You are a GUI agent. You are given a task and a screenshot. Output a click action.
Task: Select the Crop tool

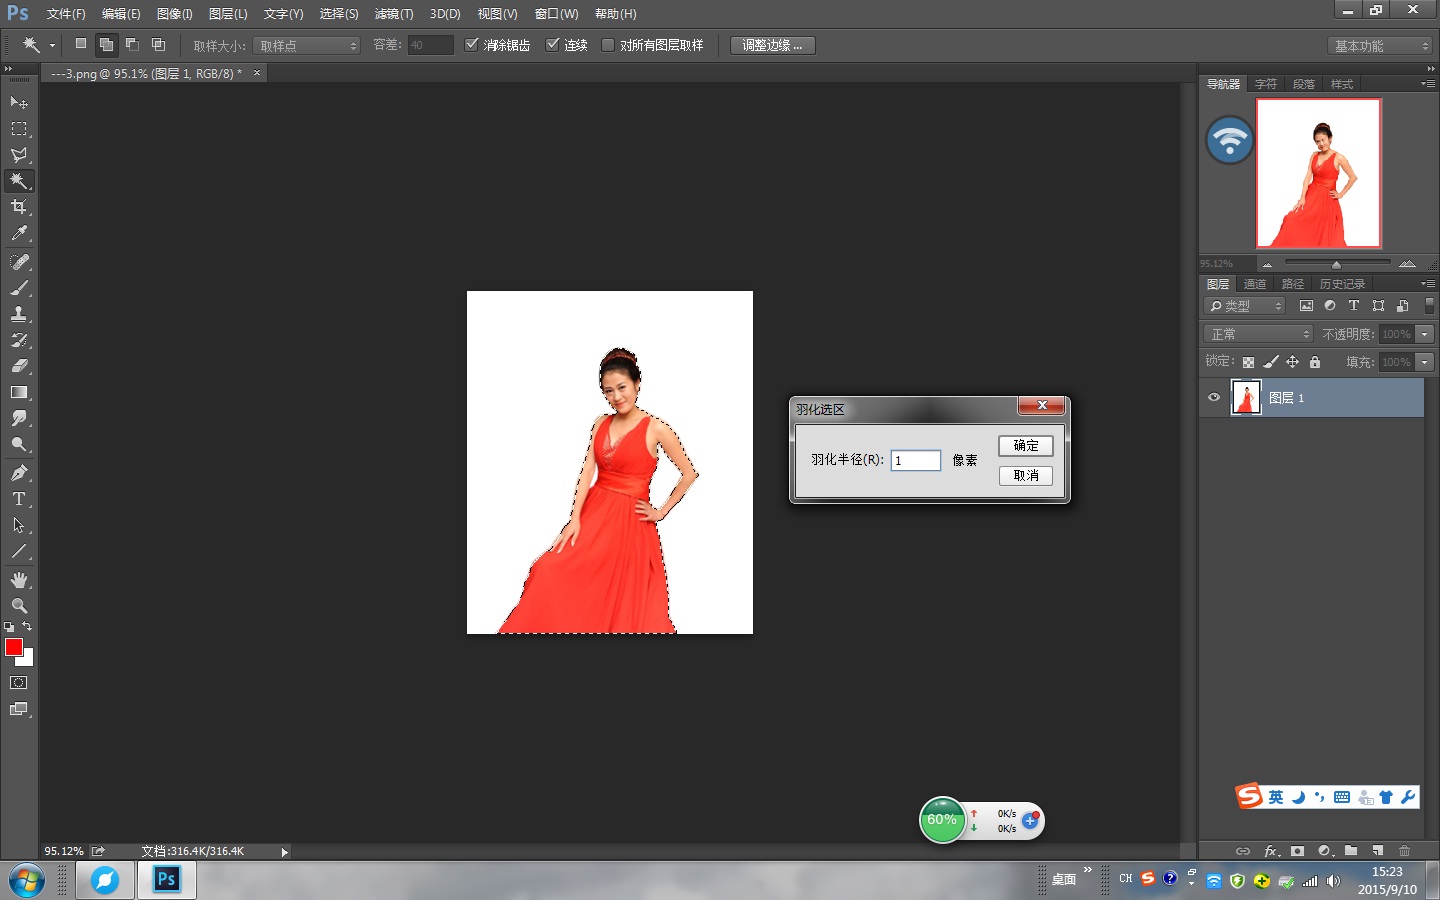(19, 207)
